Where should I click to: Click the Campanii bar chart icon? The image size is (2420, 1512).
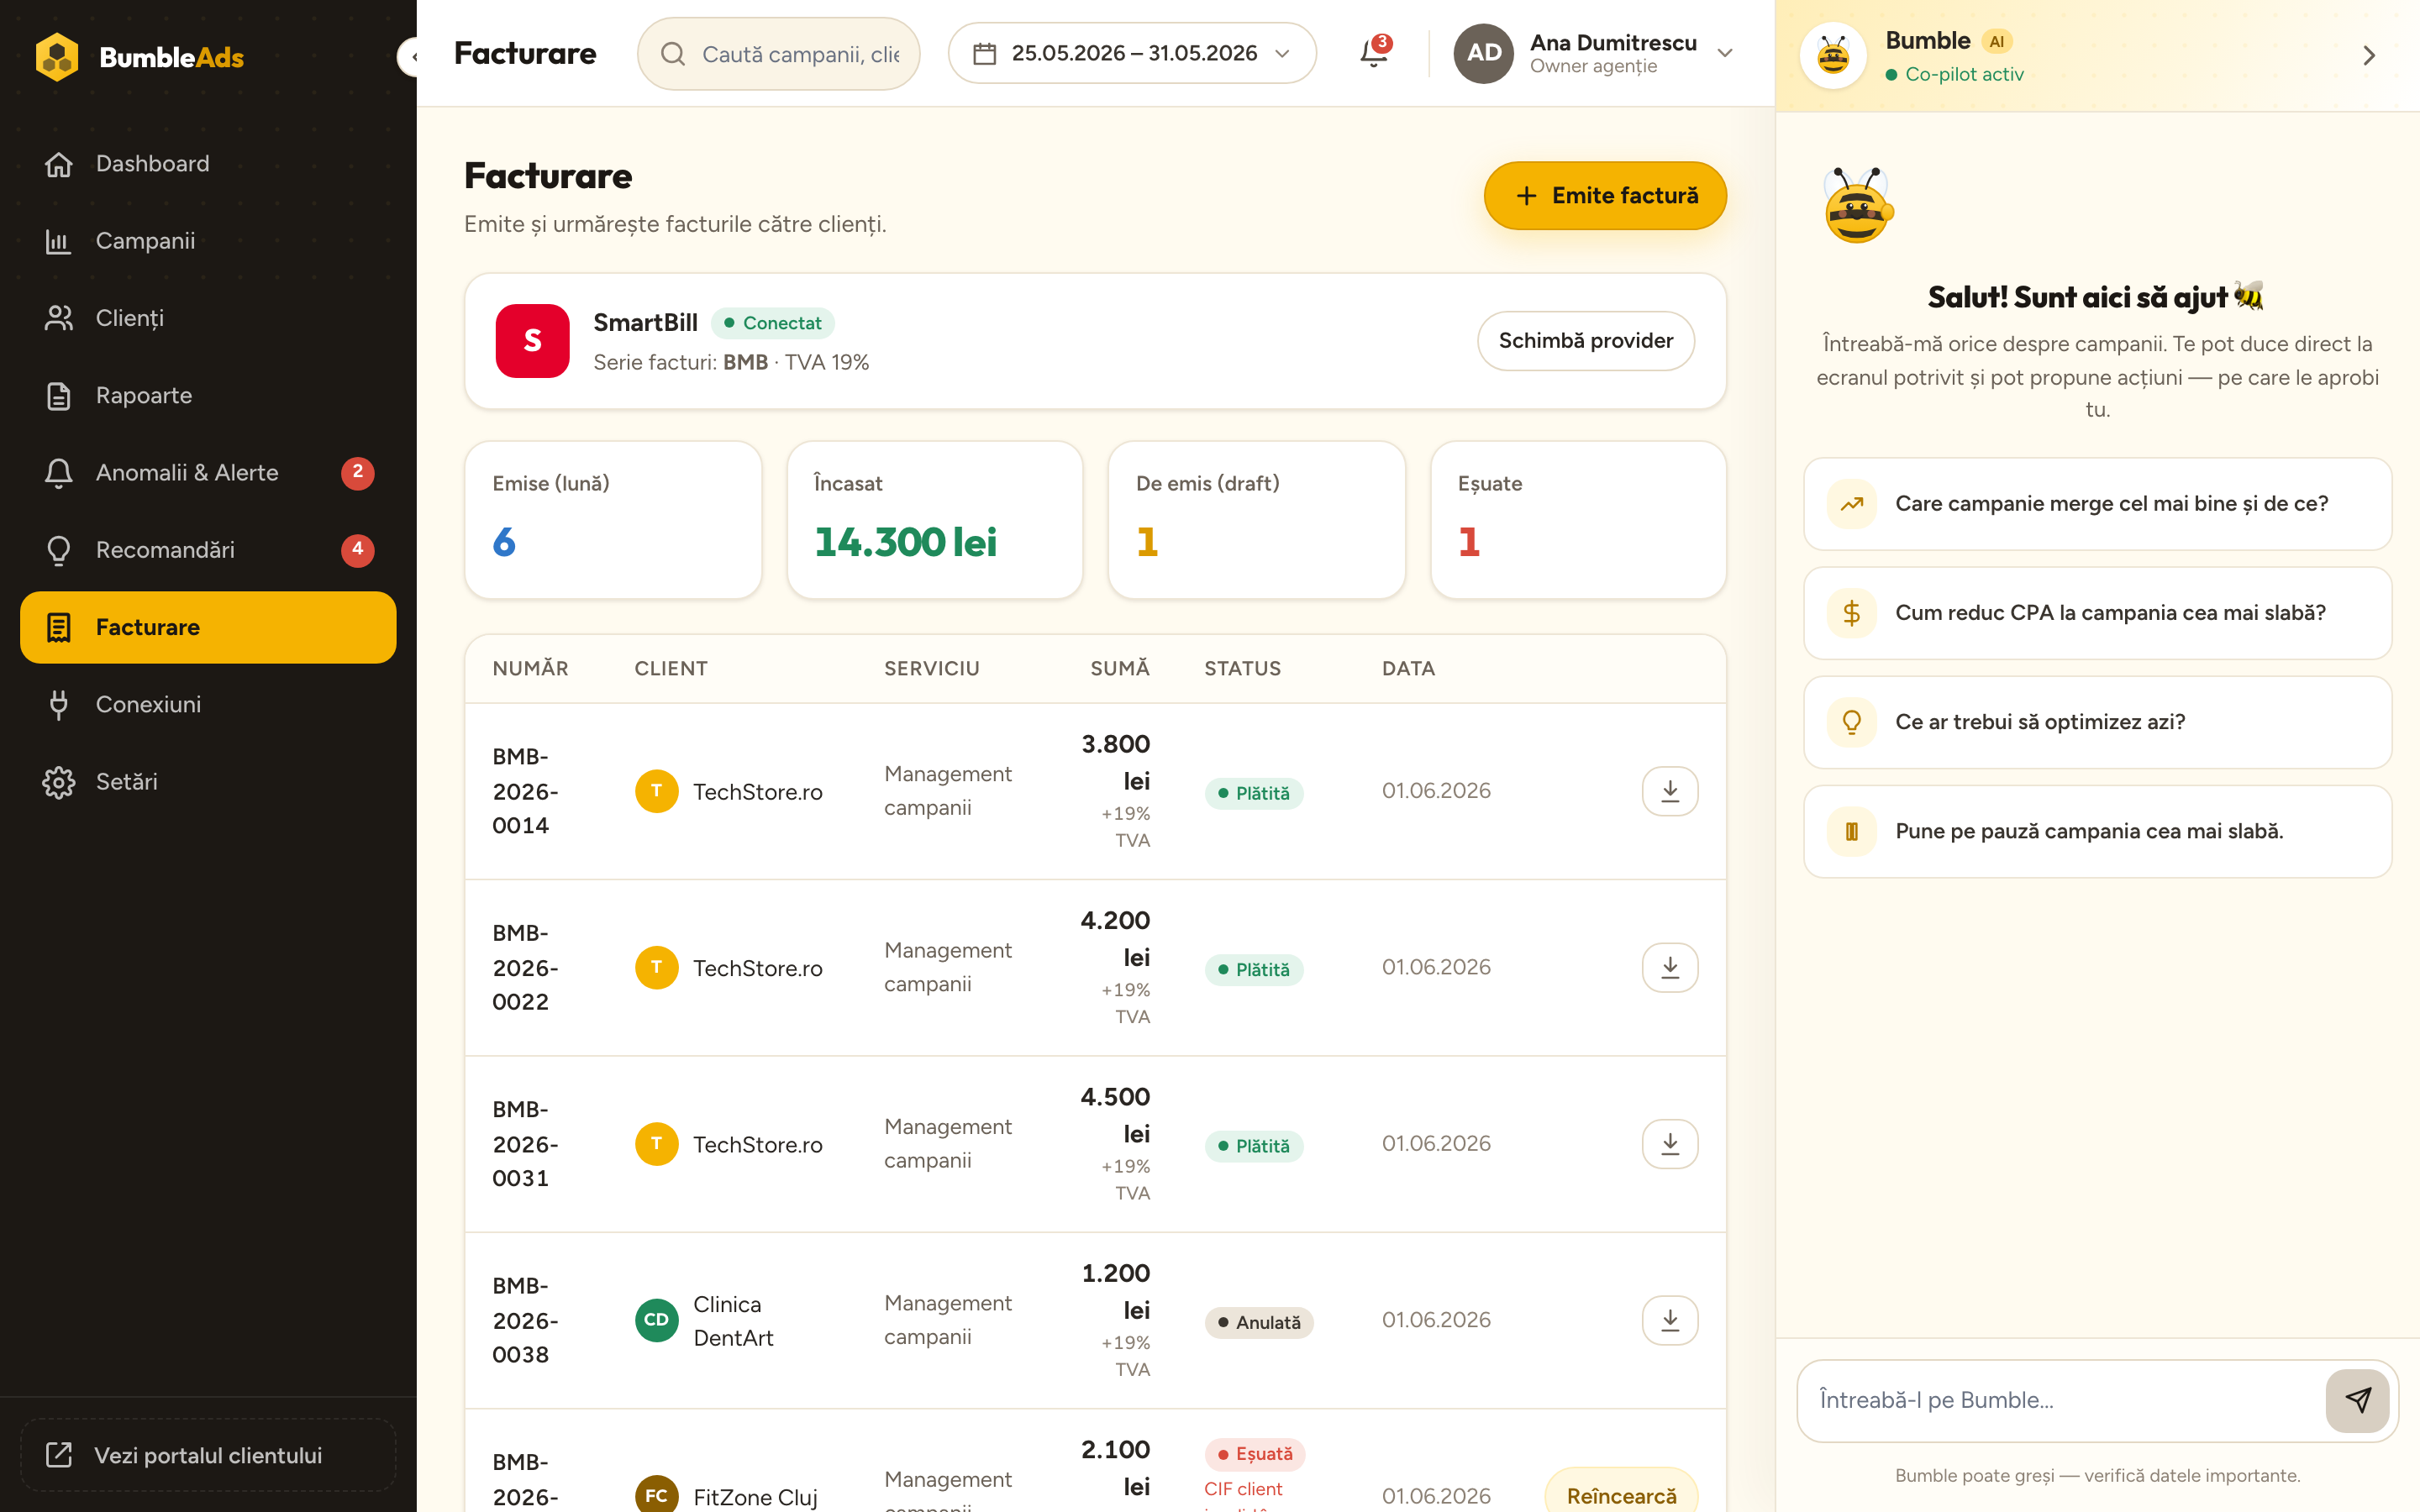point(59,241)
